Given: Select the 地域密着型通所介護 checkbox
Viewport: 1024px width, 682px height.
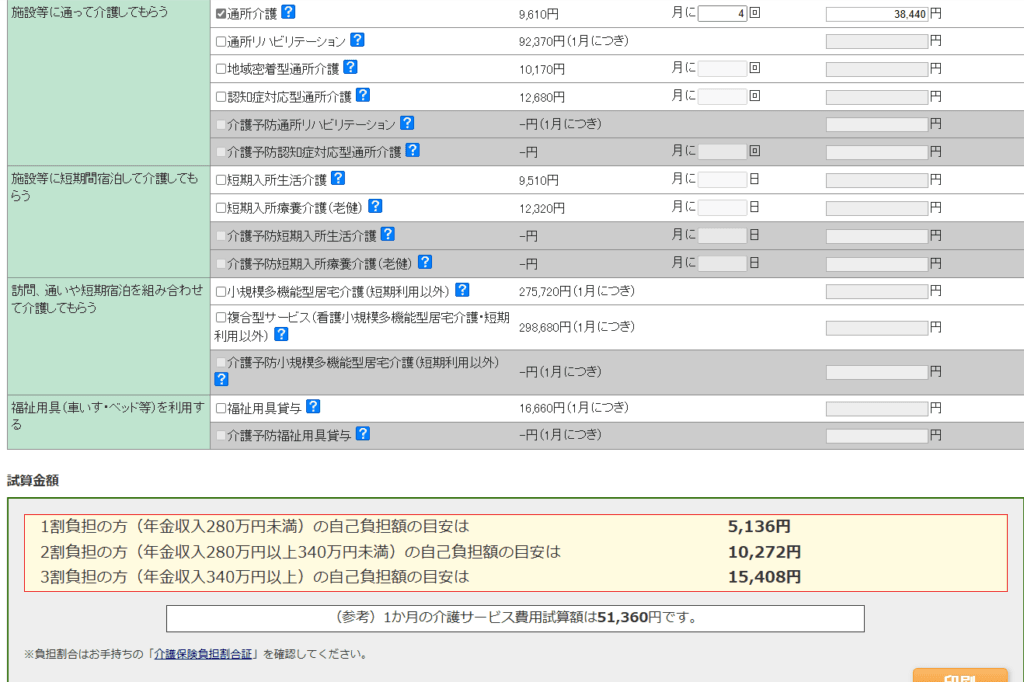Looking at the screenshot, I should 221,69.
